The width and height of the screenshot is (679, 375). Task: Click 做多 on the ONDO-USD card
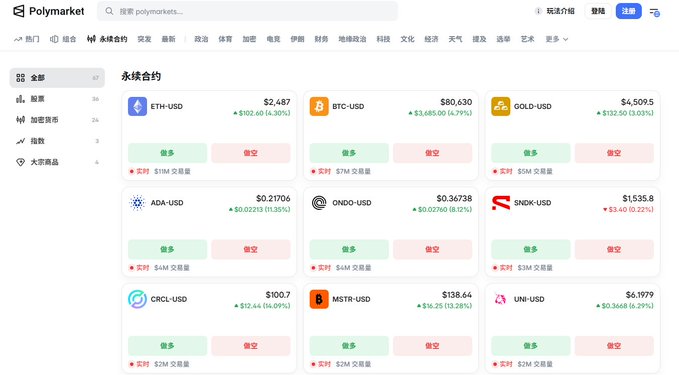[349, 249]
